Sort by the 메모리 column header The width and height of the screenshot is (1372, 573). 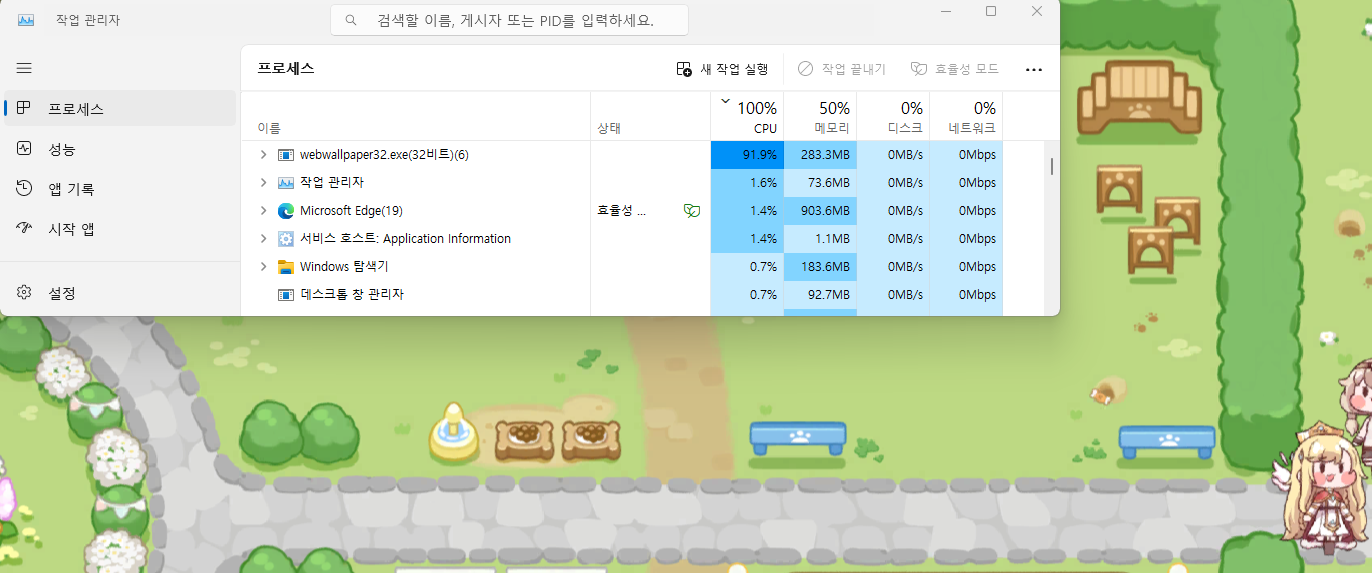[x=819, y=117]
